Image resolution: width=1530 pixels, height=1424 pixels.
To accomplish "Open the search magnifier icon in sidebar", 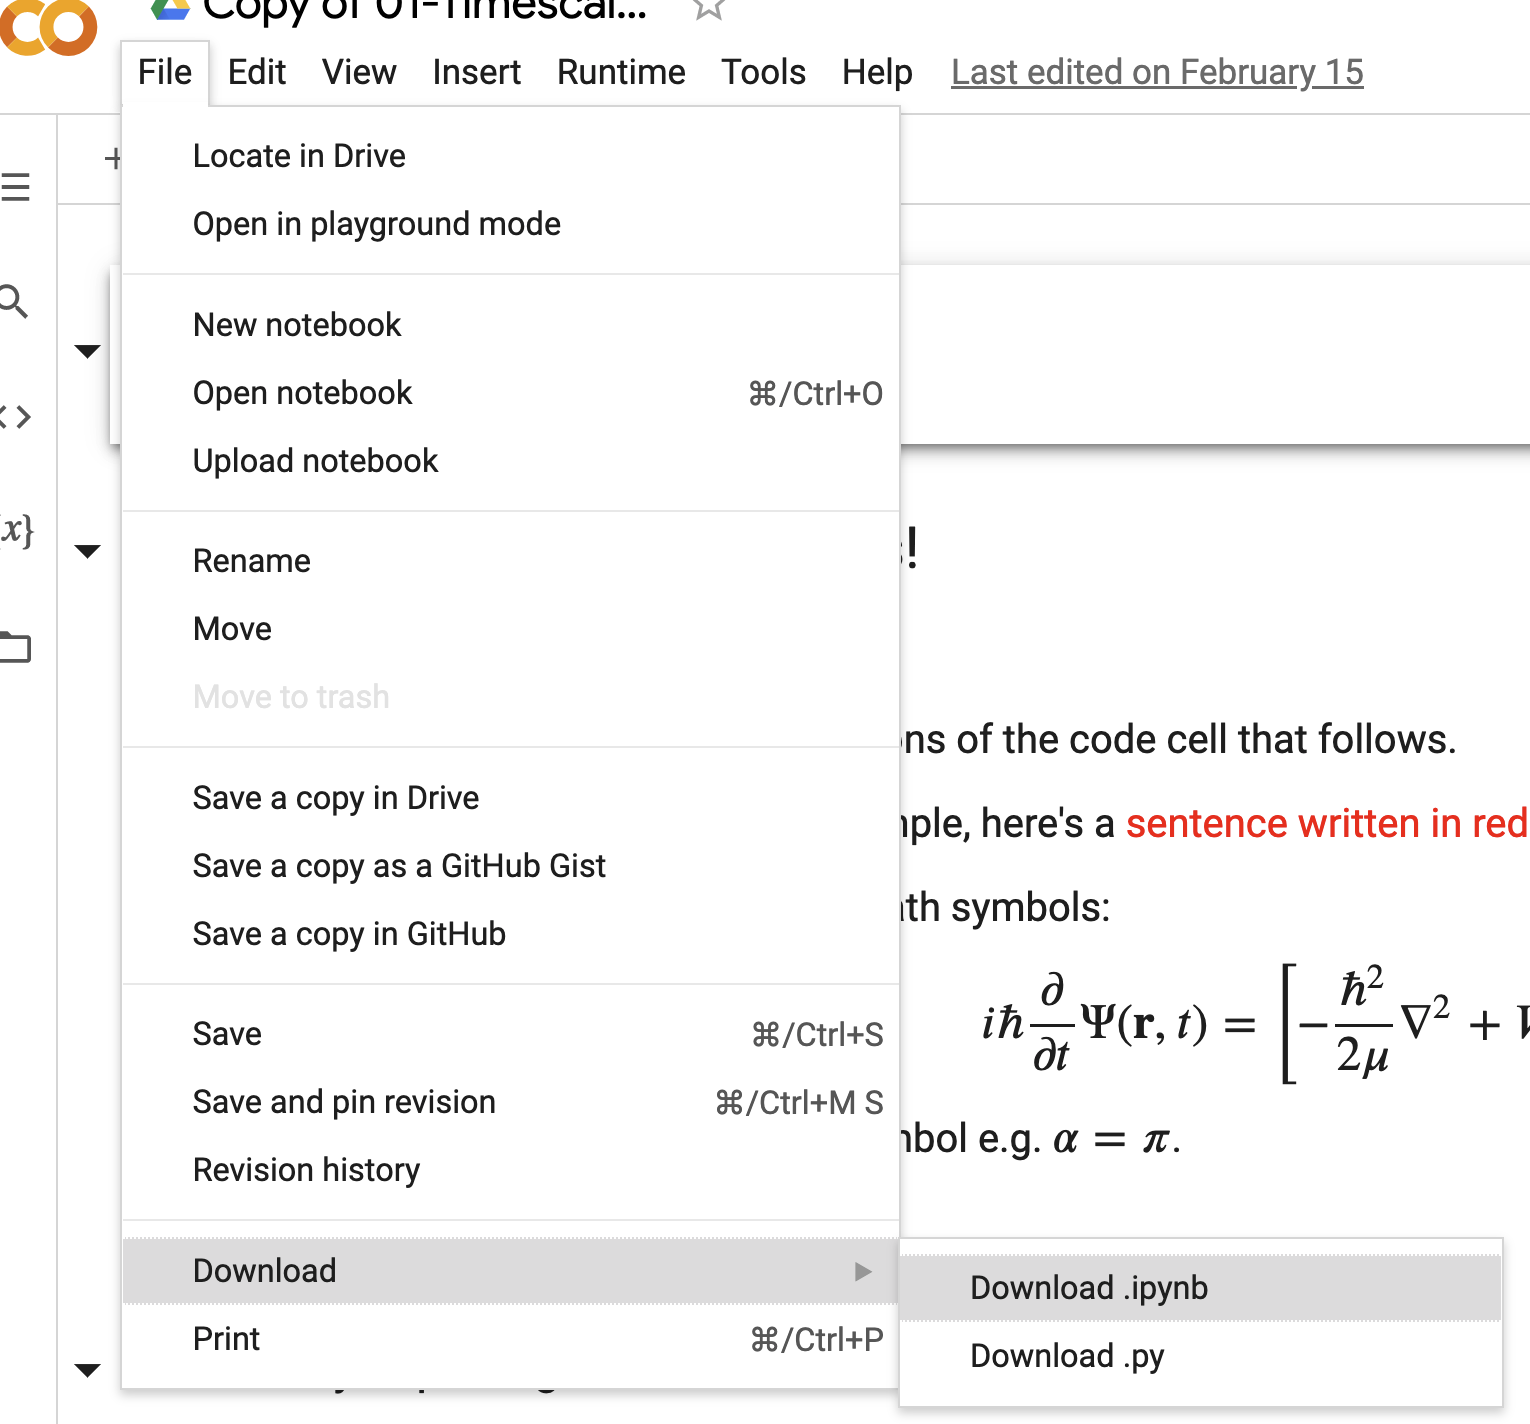I will tap(14, 301).
